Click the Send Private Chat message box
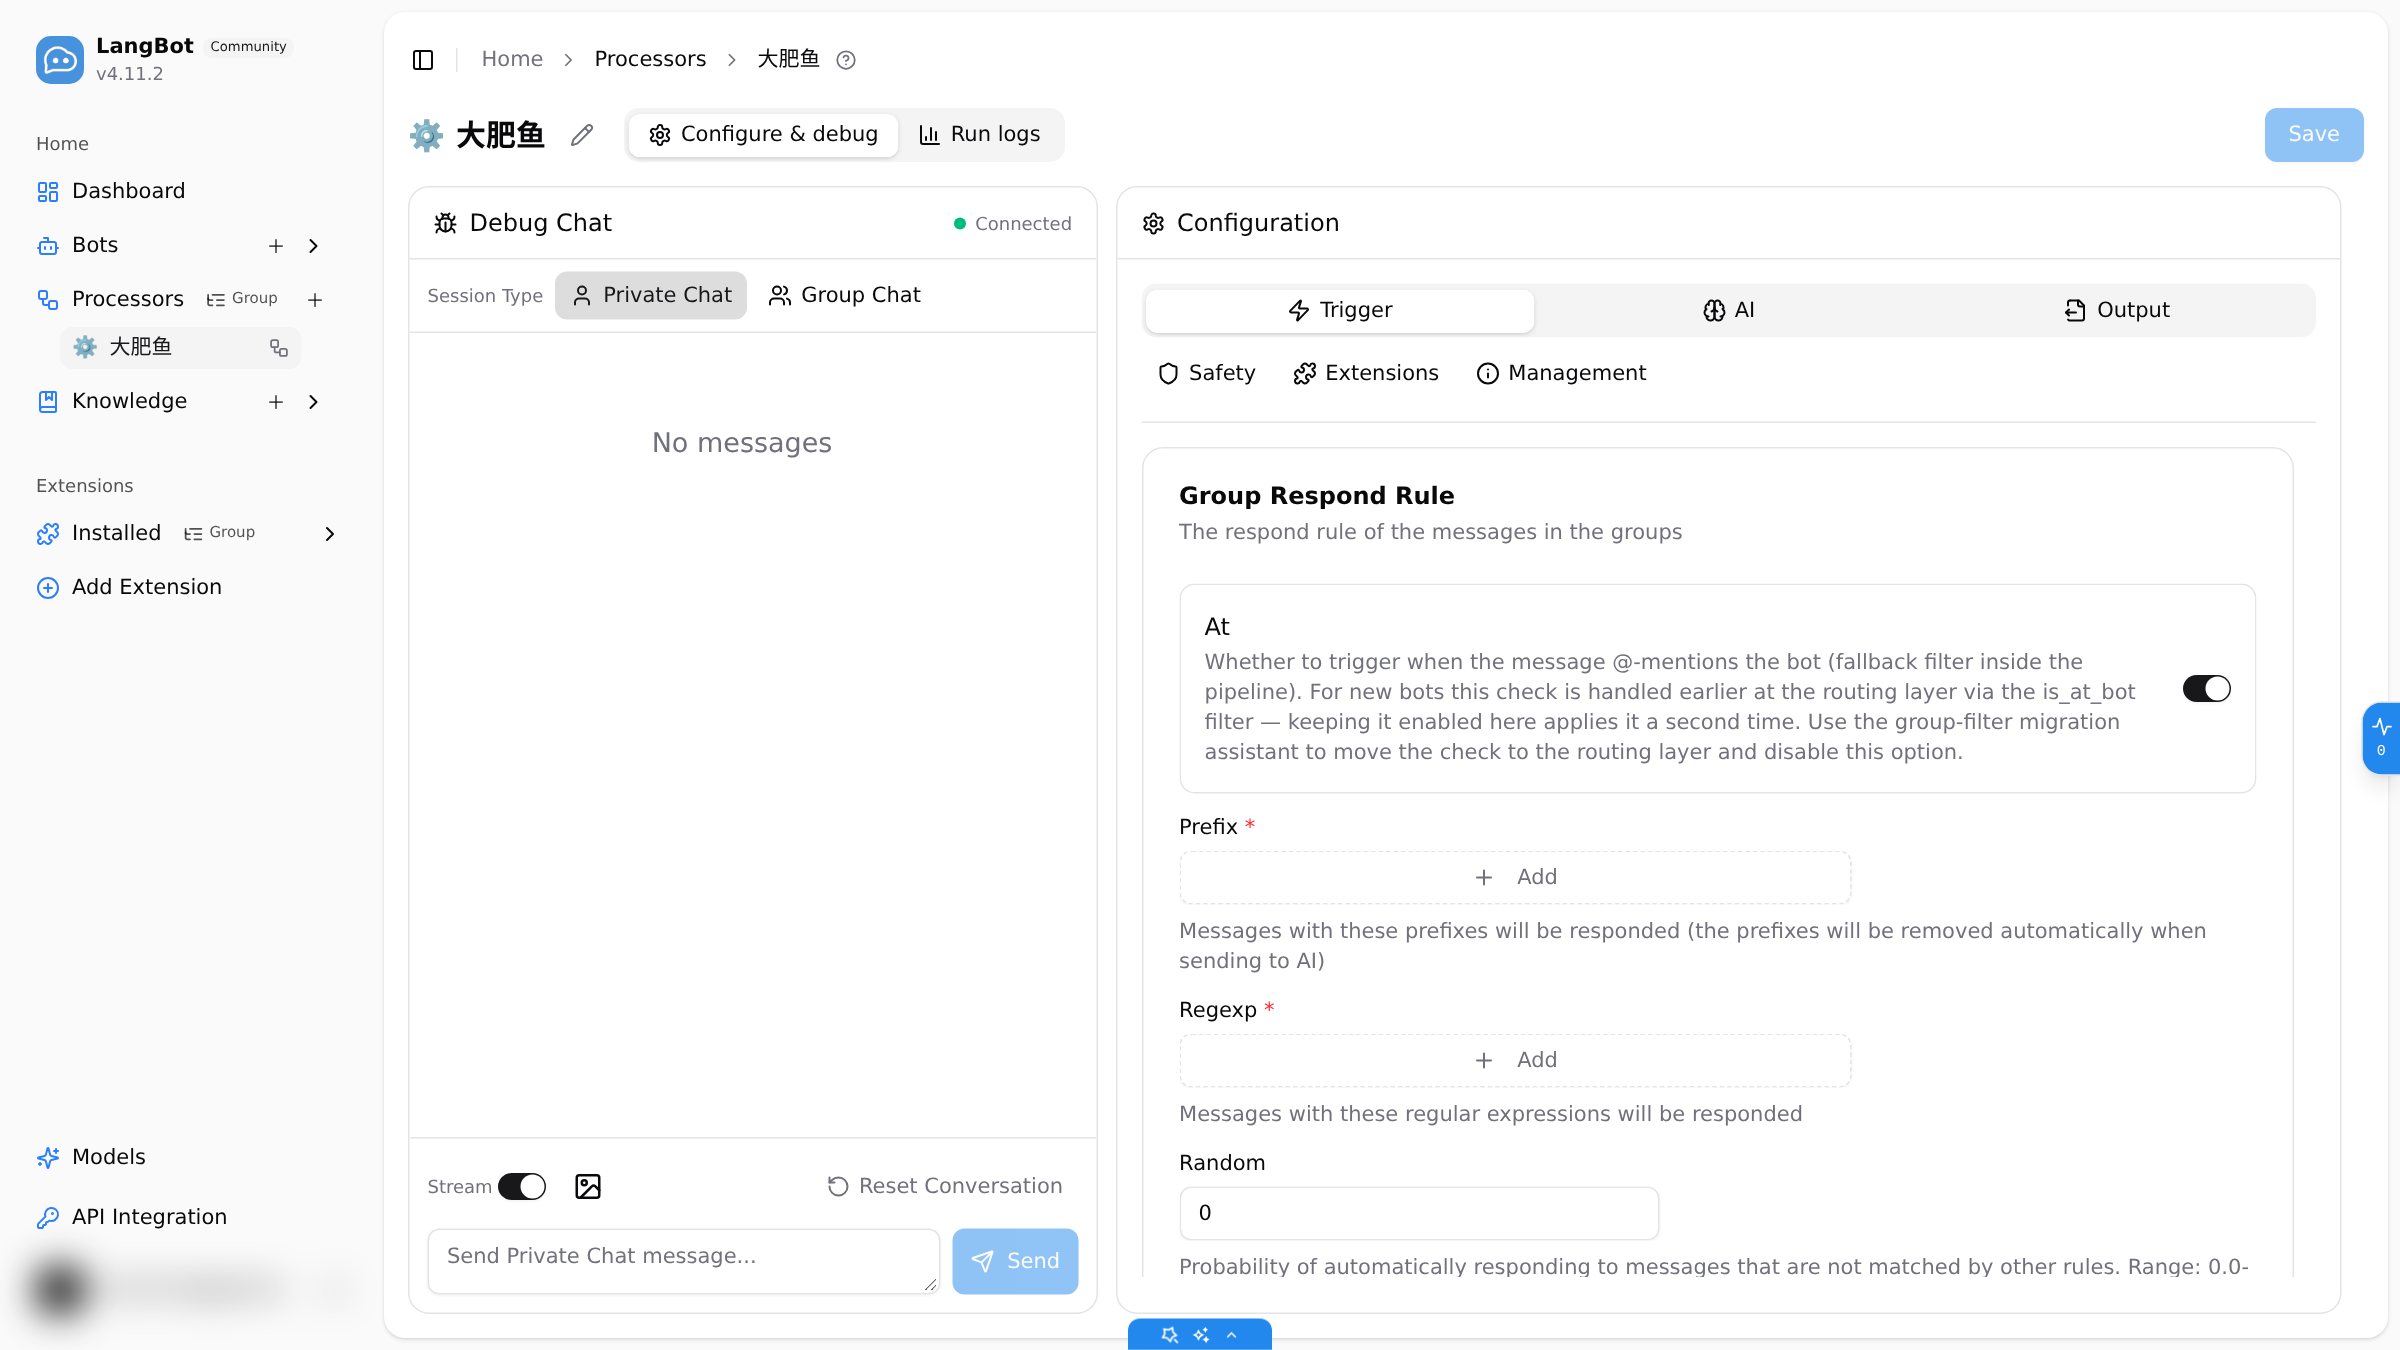 coord(684,1262)
